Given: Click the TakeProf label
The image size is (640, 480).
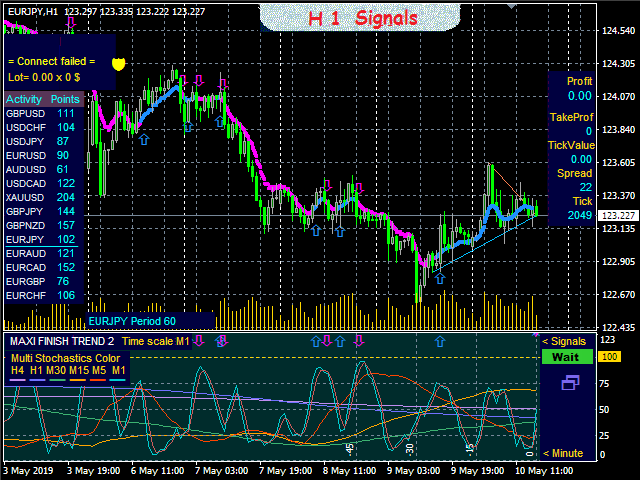Looking at the screenshot, I should [571, 117].
